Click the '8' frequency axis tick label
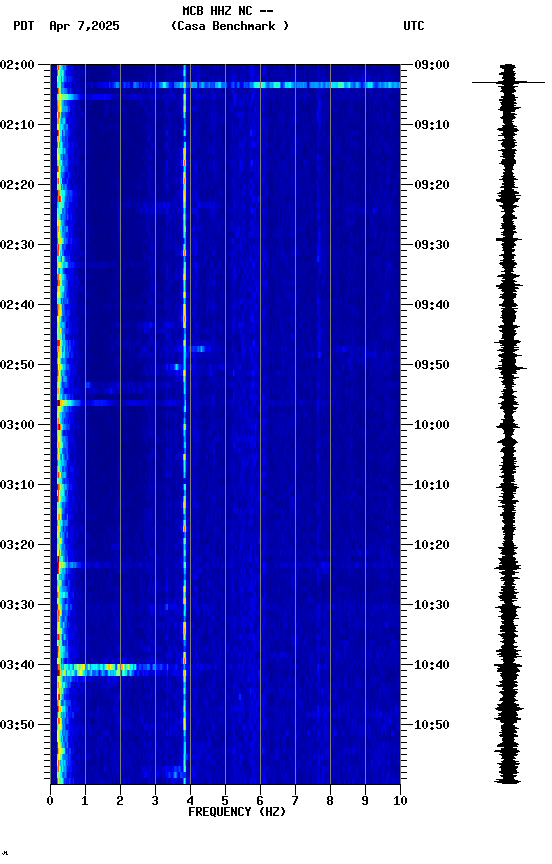552x864 pixels. (330, 801)
